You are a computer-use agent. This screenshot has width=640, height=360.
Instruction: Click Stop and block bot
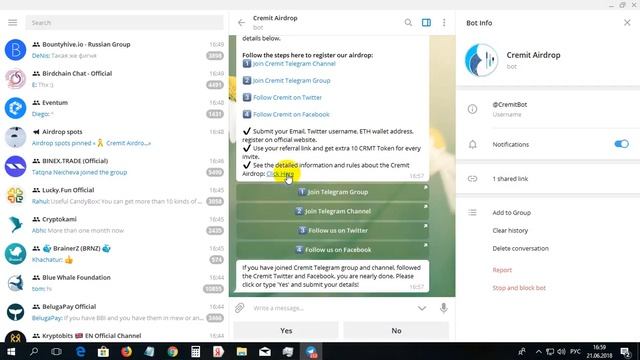[x=519, y=288]
